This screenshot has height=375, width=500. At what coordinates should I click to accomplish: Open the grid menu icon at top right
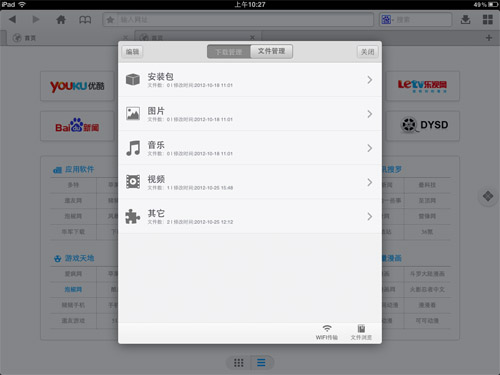point(488,20)
